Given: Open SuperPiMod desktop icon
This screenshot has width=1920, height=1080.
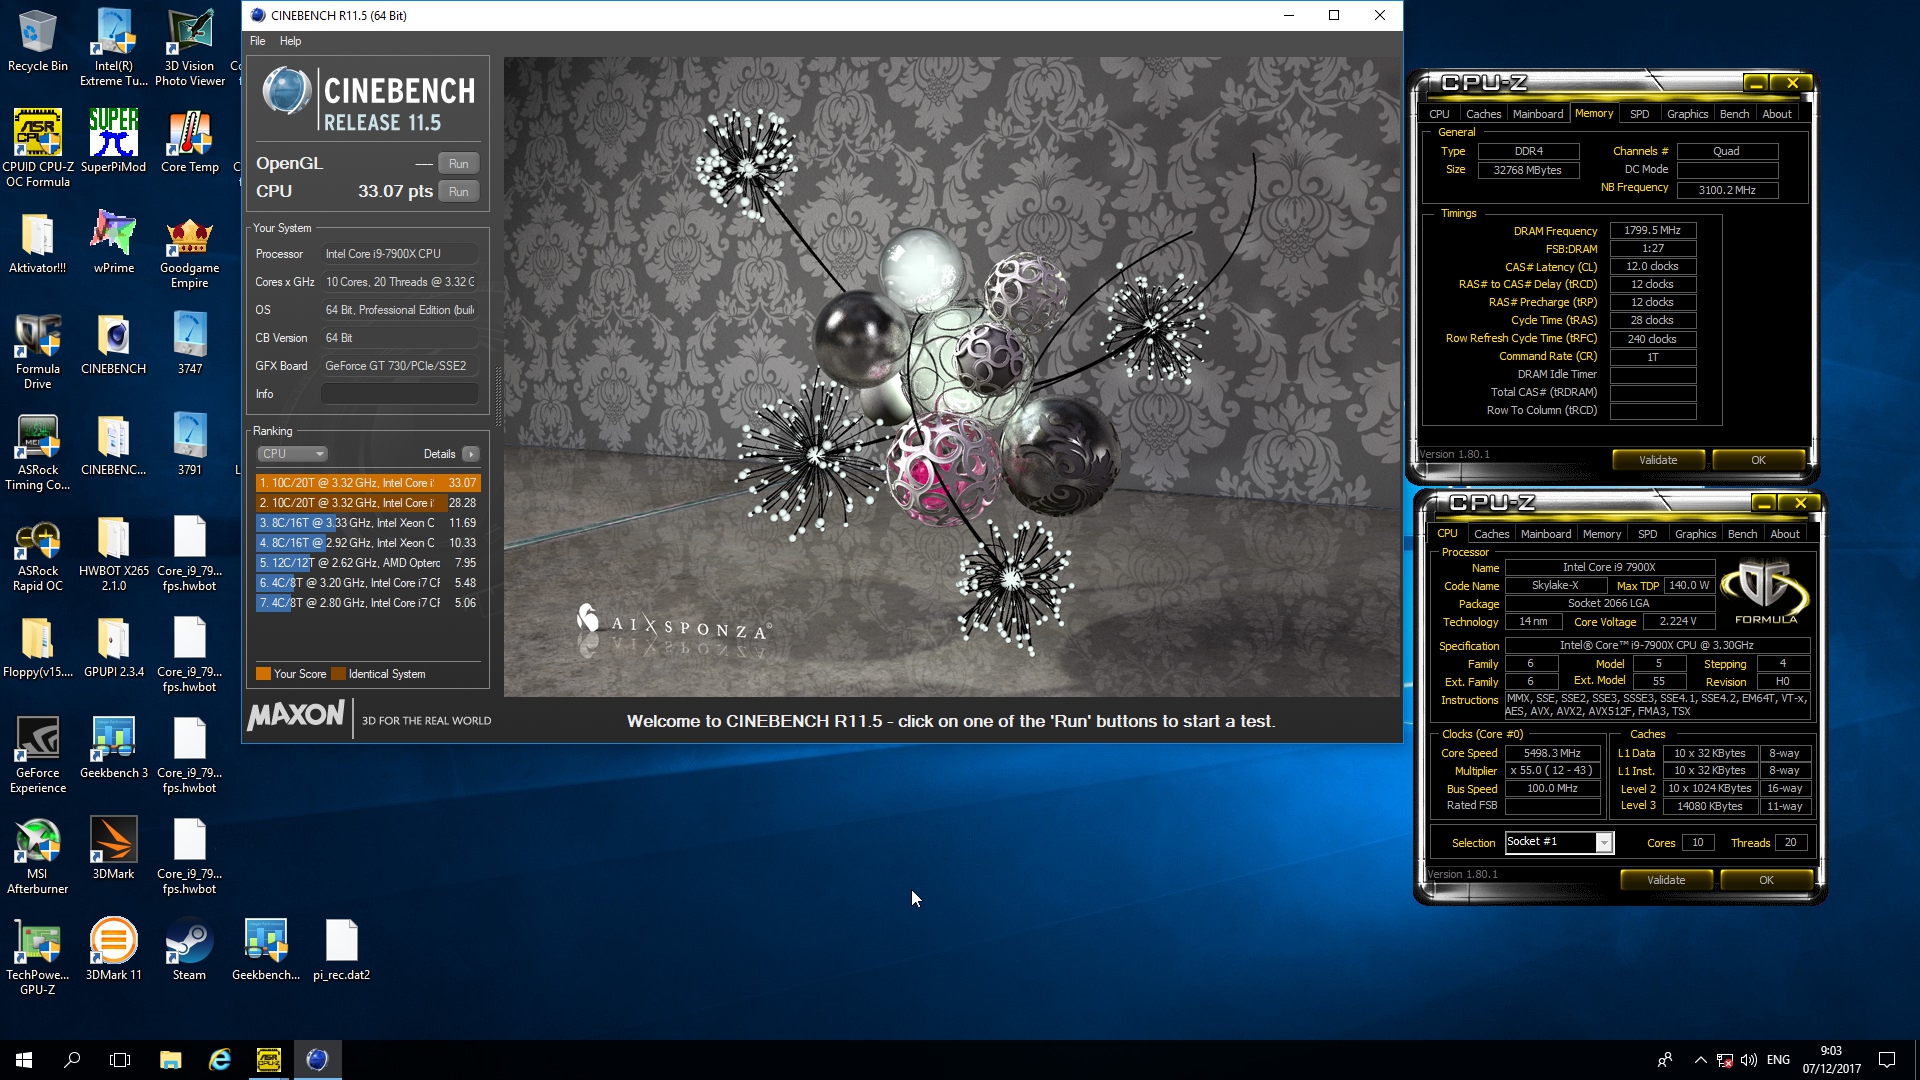Looking at the screenshot, I should (114, 142).
